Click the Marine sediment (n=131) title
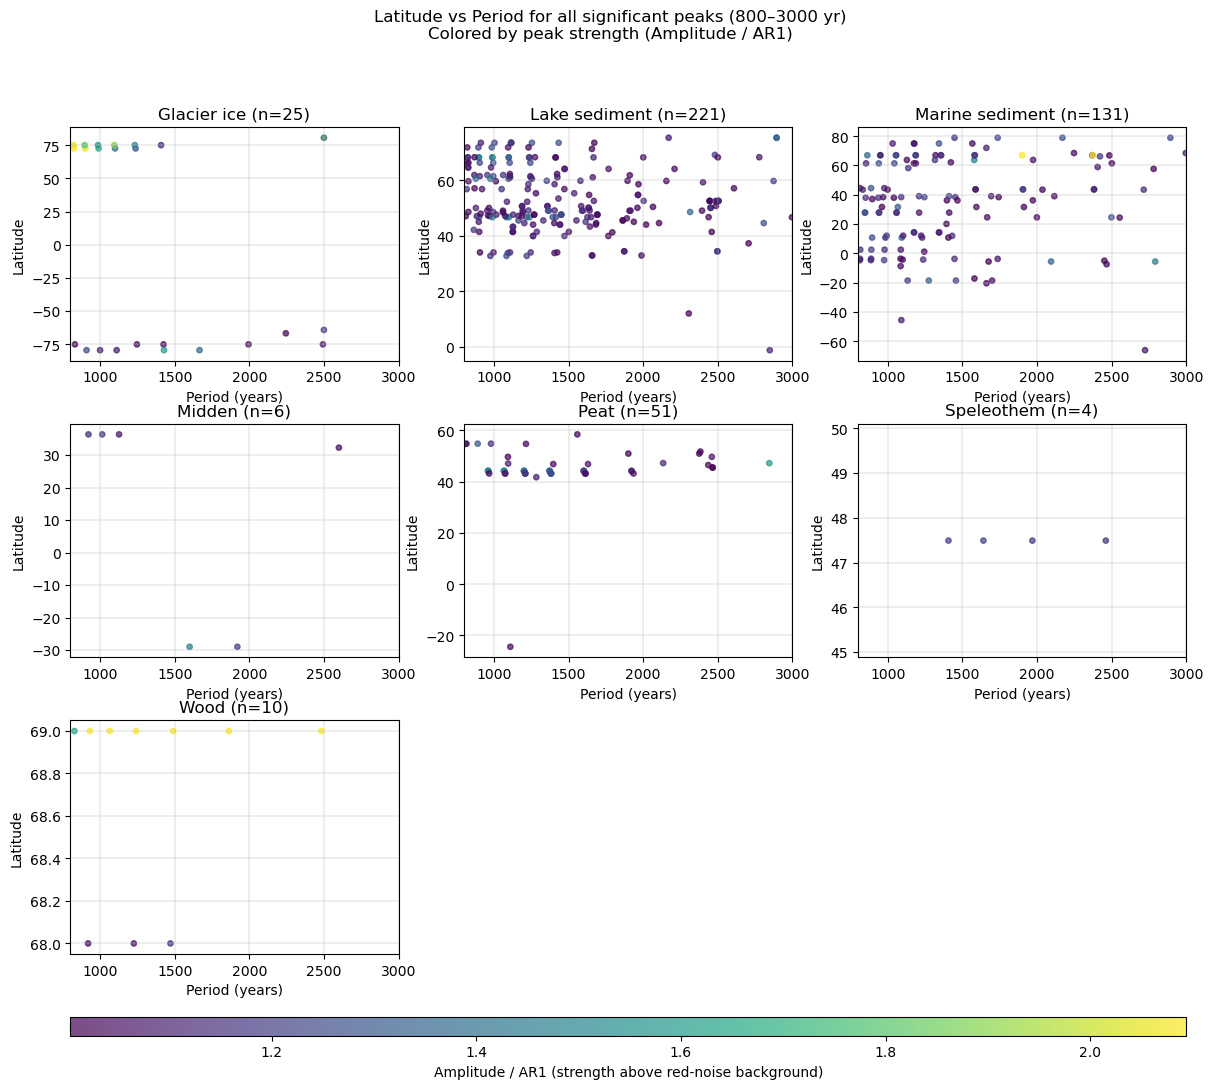Viewport: 1214px width, 1089px height. coord(1022,115)
